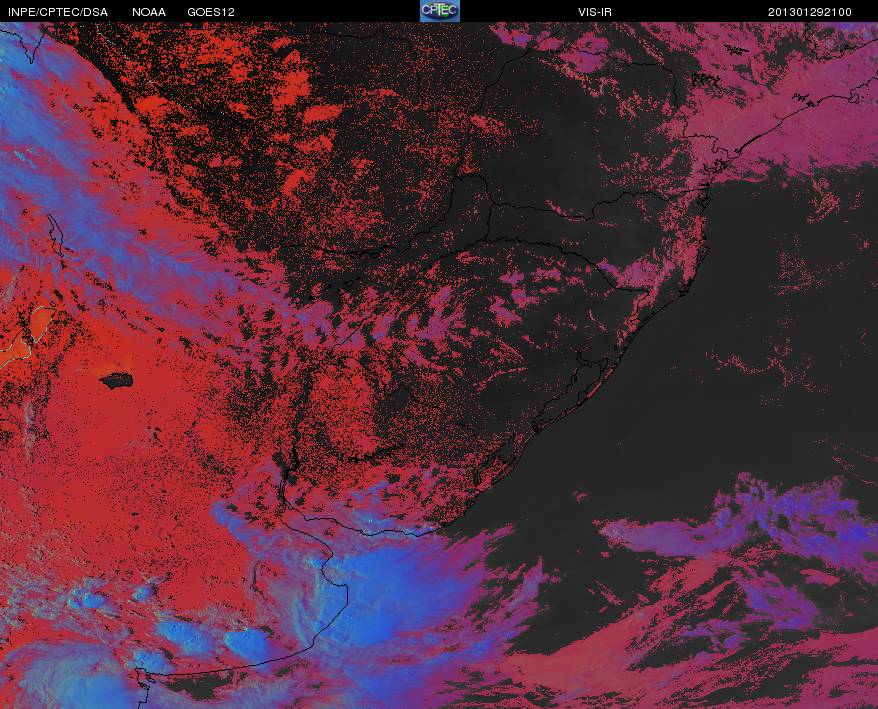Select the GOES12 satellite label
The height and width of the screenshot is (709, 878).
(x=211, y=12)
